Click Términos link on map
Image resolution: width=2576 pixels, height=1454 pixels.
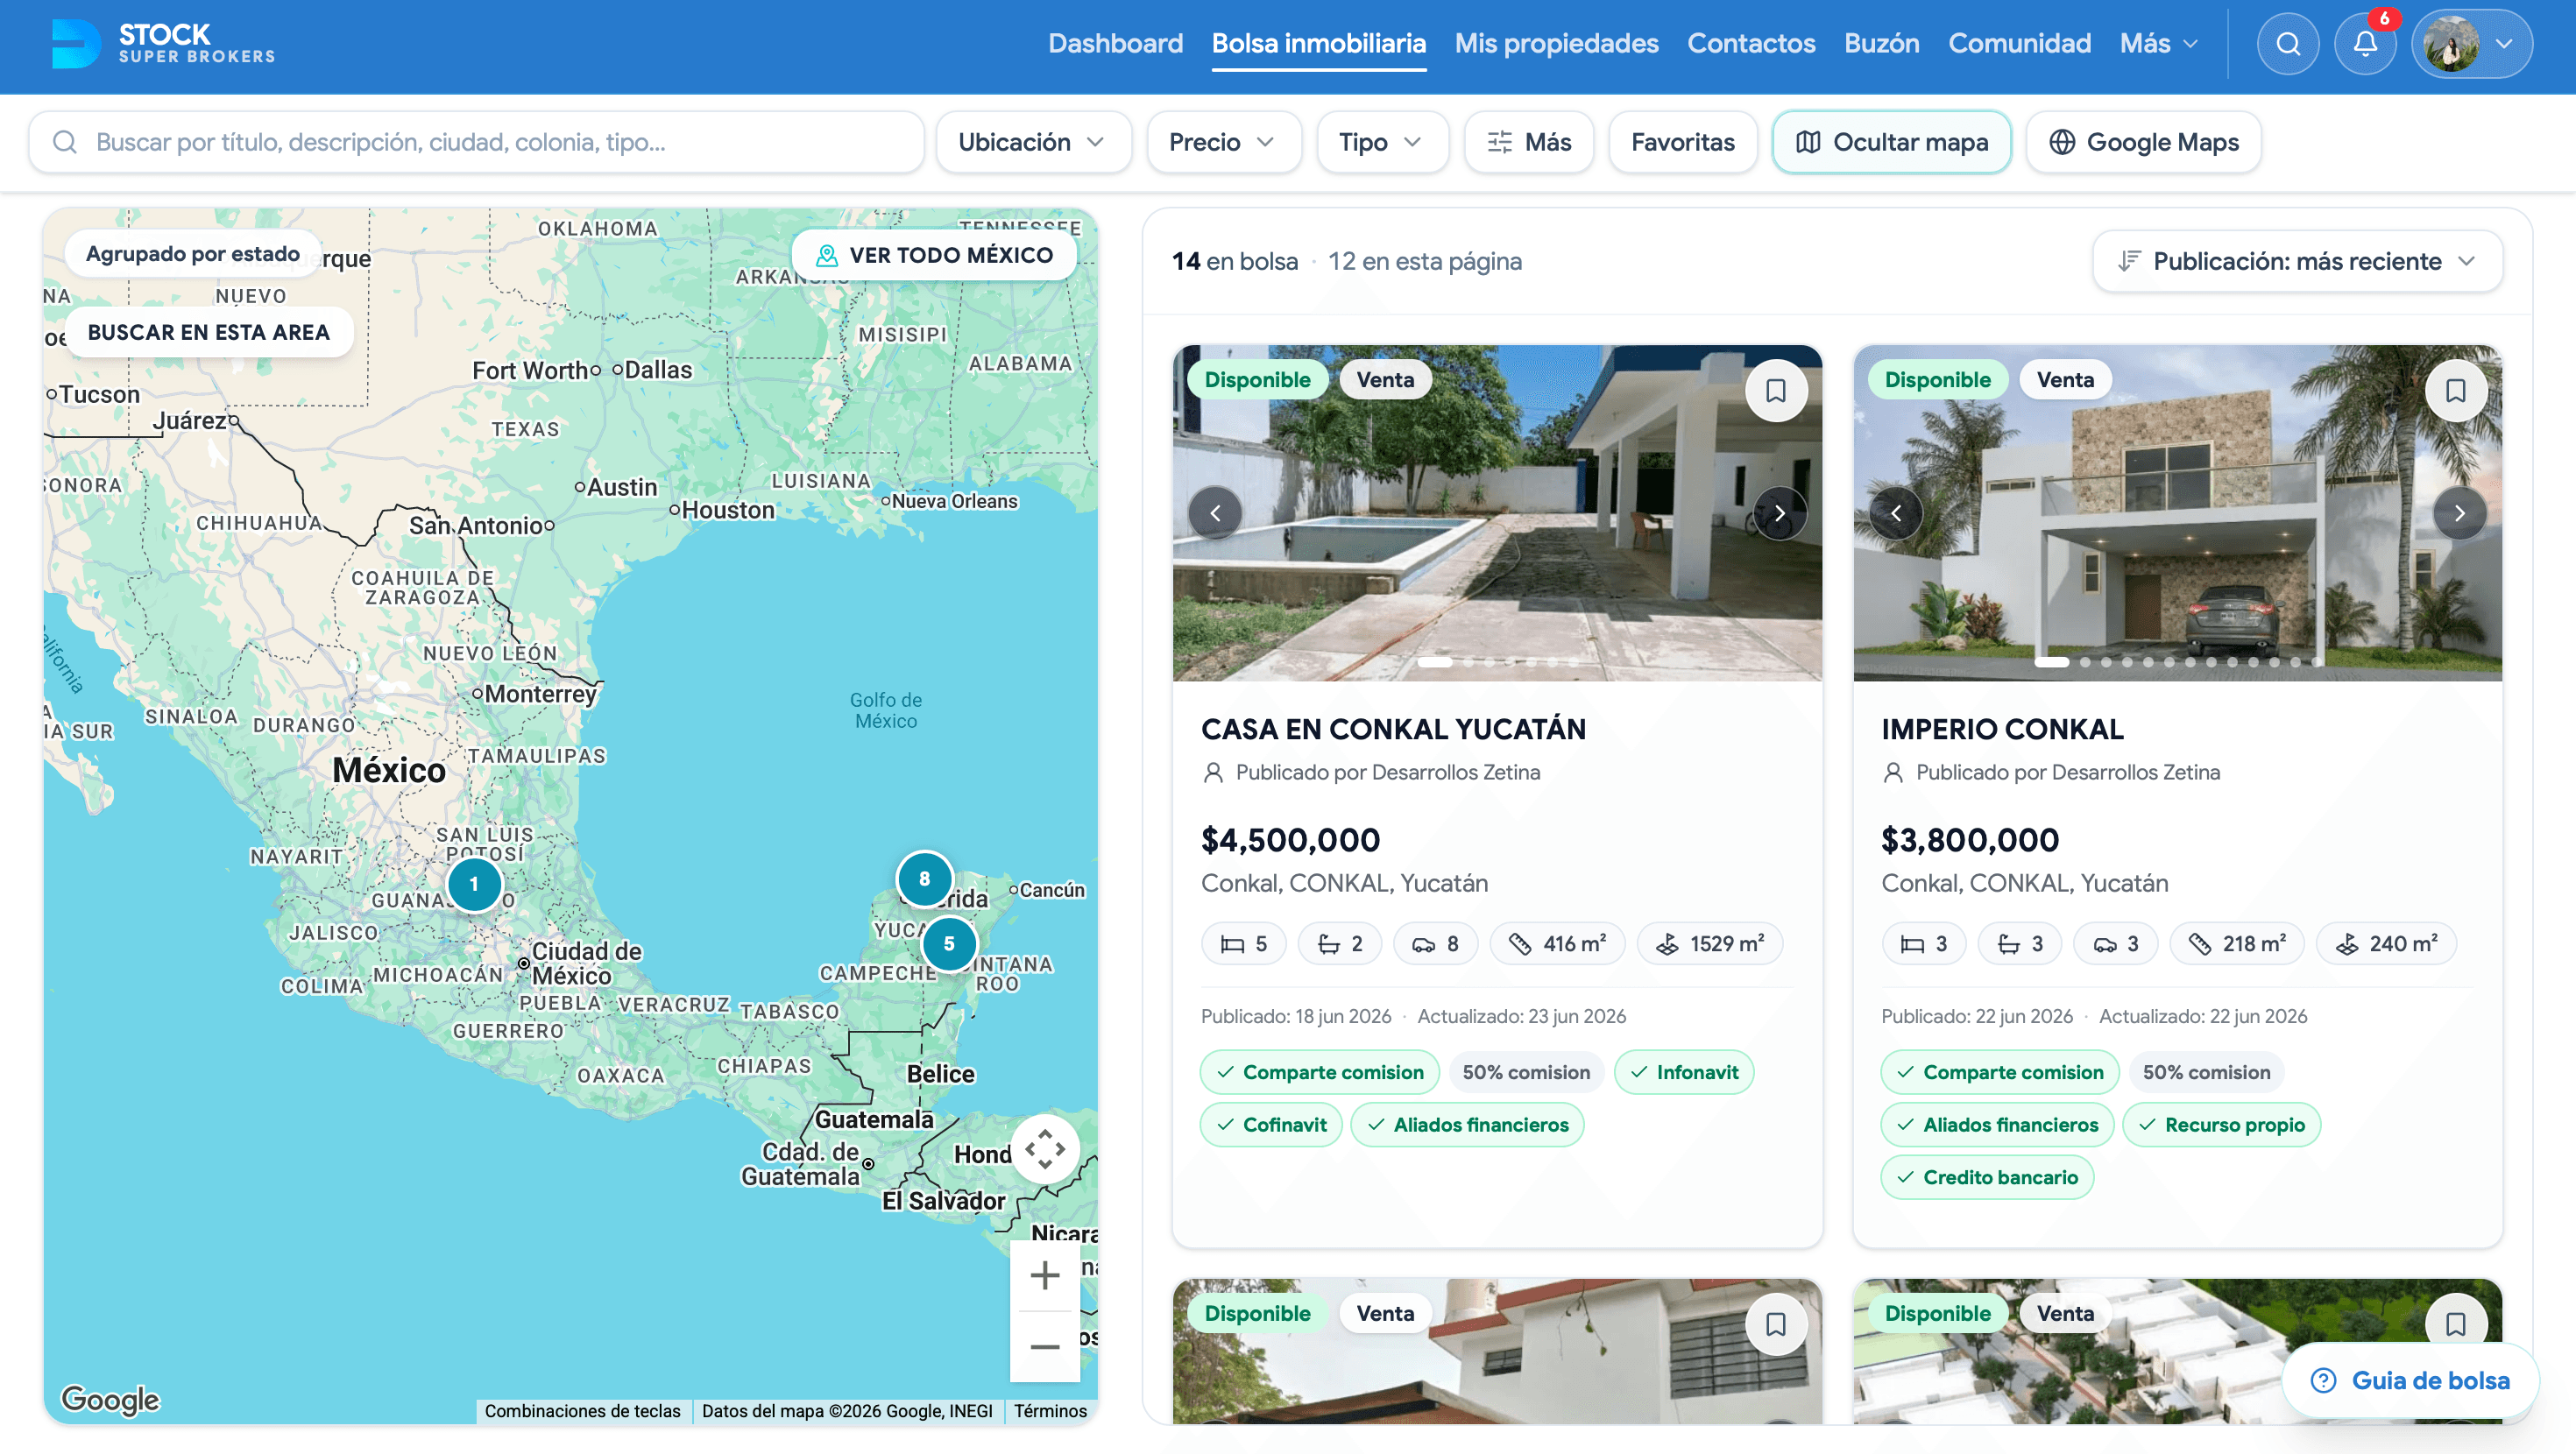coord(1050,1411)
